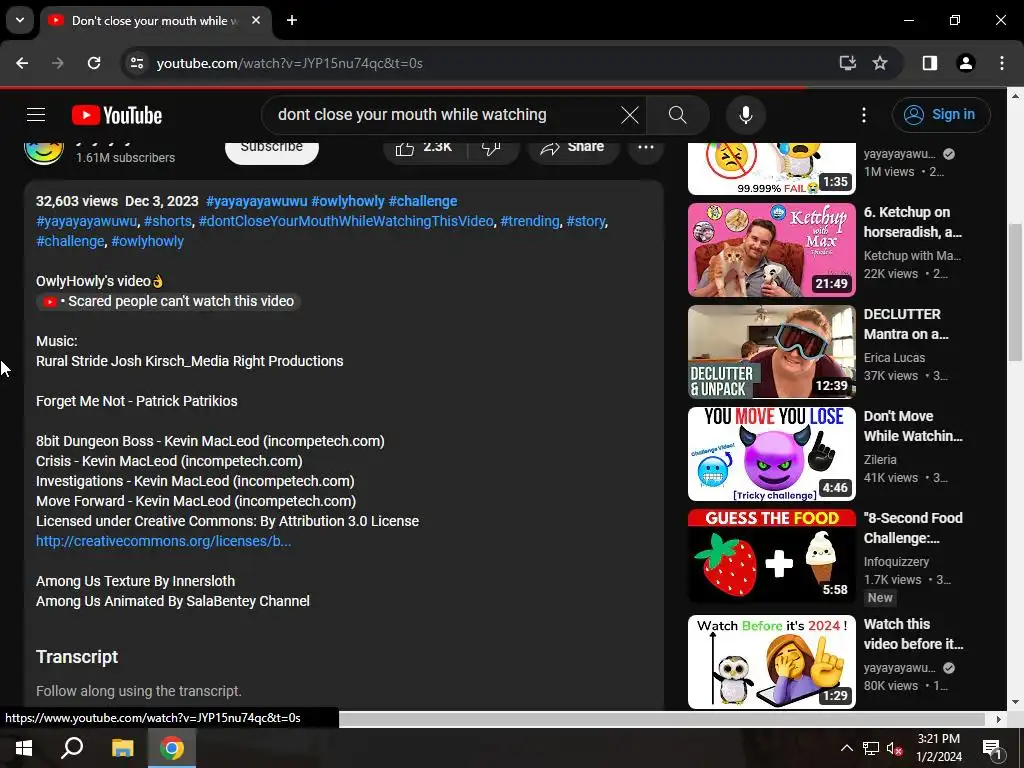Viewport: 1024px width, 768px height.
Task: Open the 99.999% FAIL video thumbnail
Action: pyautogui.click(x=771, y=168)
